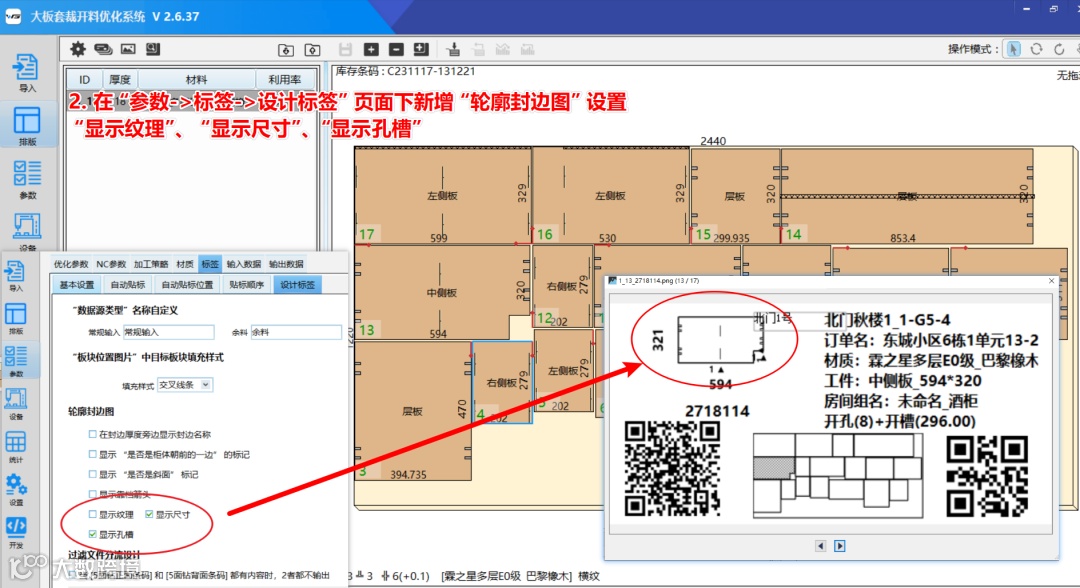Toggle 显示"是否是柜体朝前的一边"的标记 checkbox
The image size is (1080, 588).
[92, 454]
